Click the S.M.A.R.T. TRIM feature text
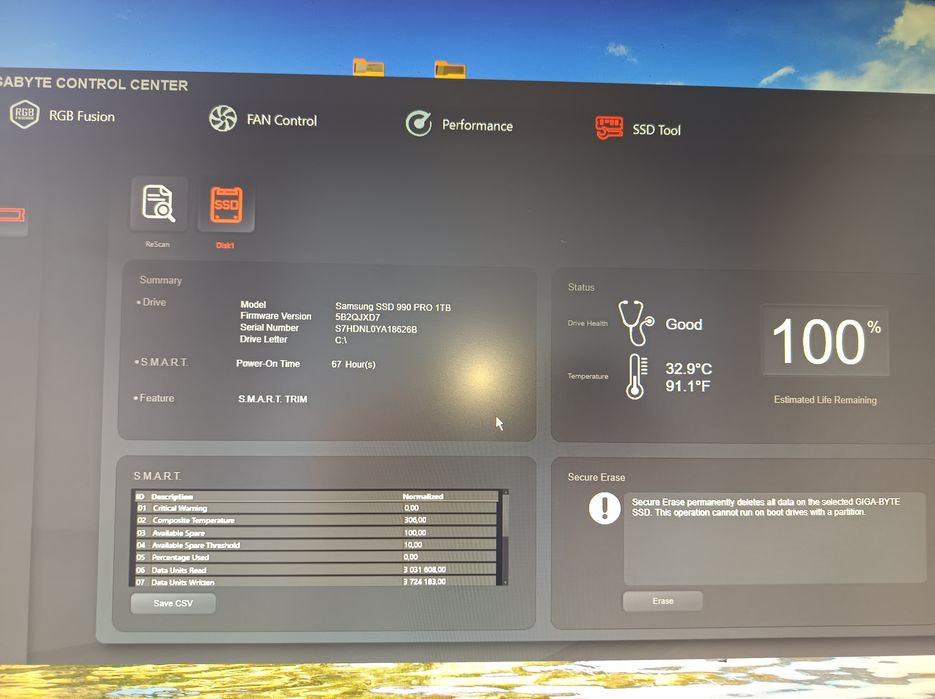The image size is (935, 699). point(273,399)
